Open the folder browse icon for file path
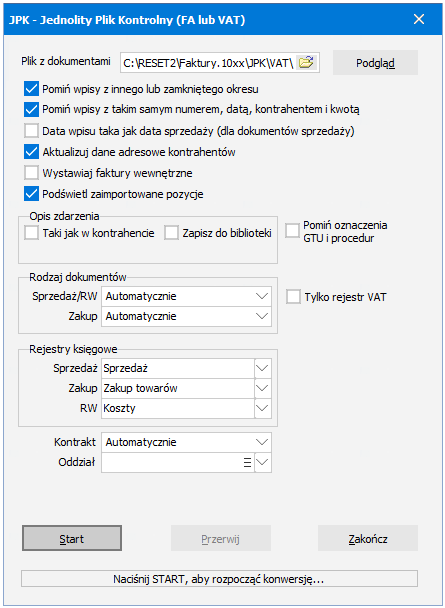Viewport: 445px width, 608px height. 307,62
